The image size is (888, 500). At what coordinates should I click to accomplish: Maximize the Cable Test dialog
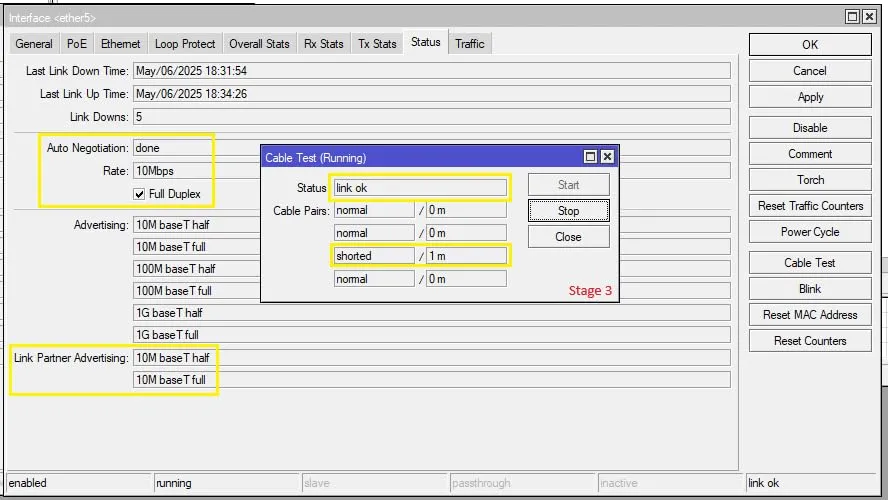coord(590,156)
